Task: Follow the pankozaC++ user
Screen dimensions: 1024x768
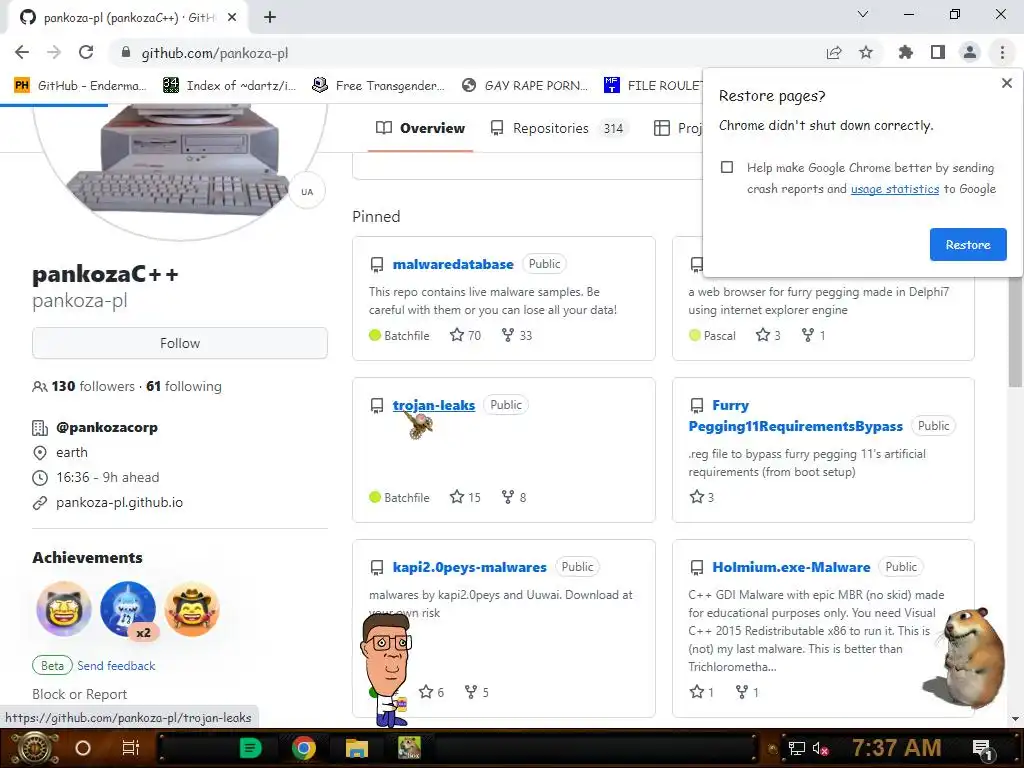Action: point(180,343)
